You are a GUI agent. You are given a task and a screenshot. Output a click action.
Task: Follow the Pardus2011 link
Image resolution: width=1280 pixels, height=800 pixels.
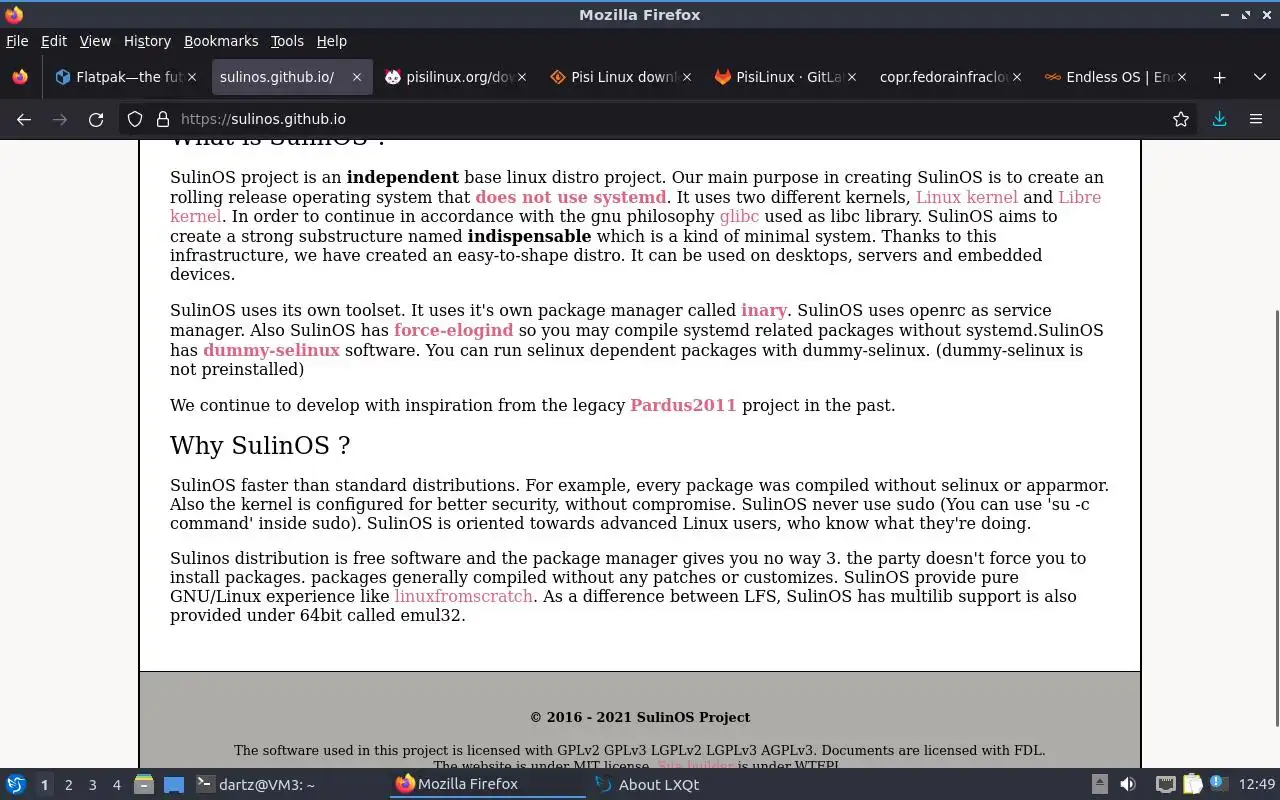pyautogui.click(x=683, y=405)
